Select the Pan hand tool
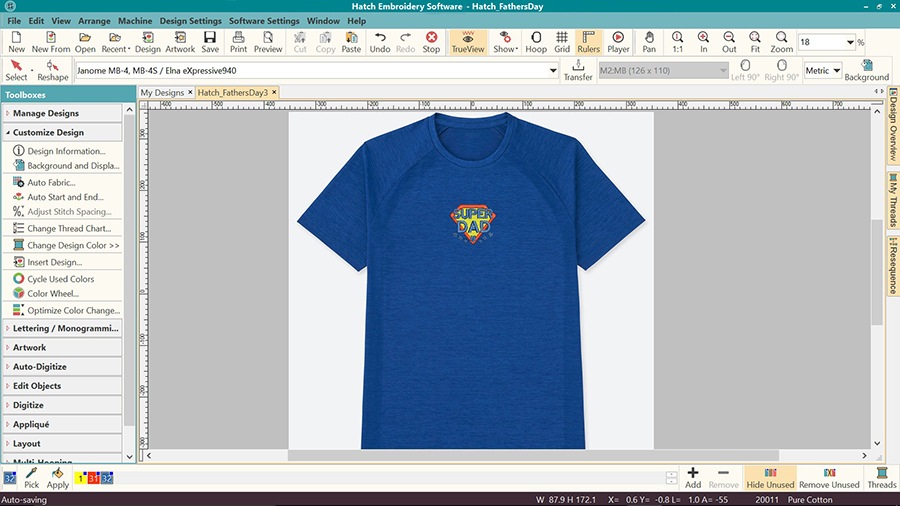The width and height of the screenshot is (900, 506). tap(649, 42)
